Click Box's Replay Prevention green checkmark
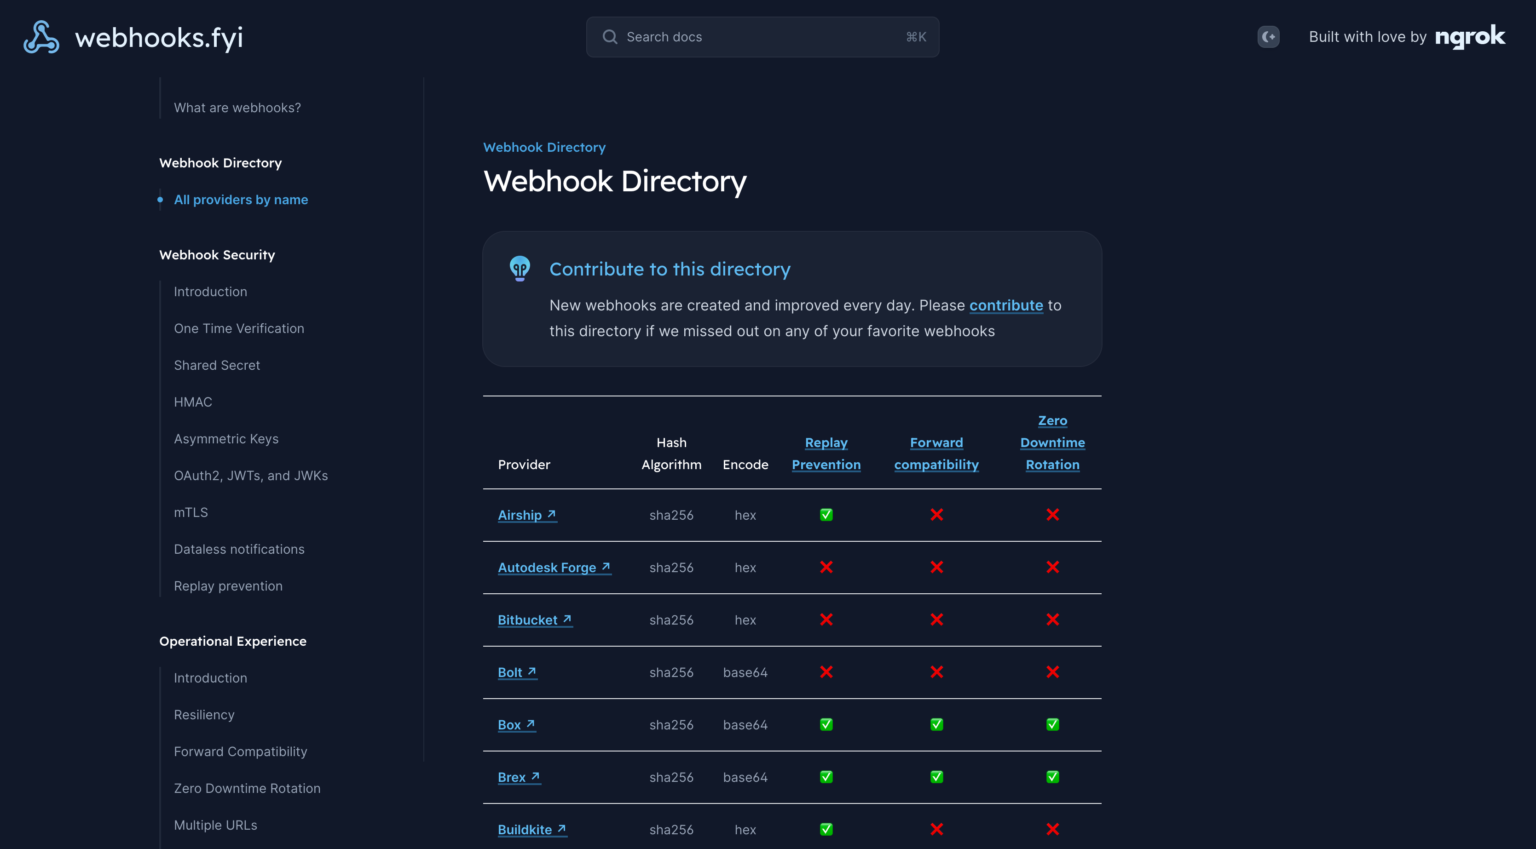This screenshot has height=849, width=1536. pos(826,724)
